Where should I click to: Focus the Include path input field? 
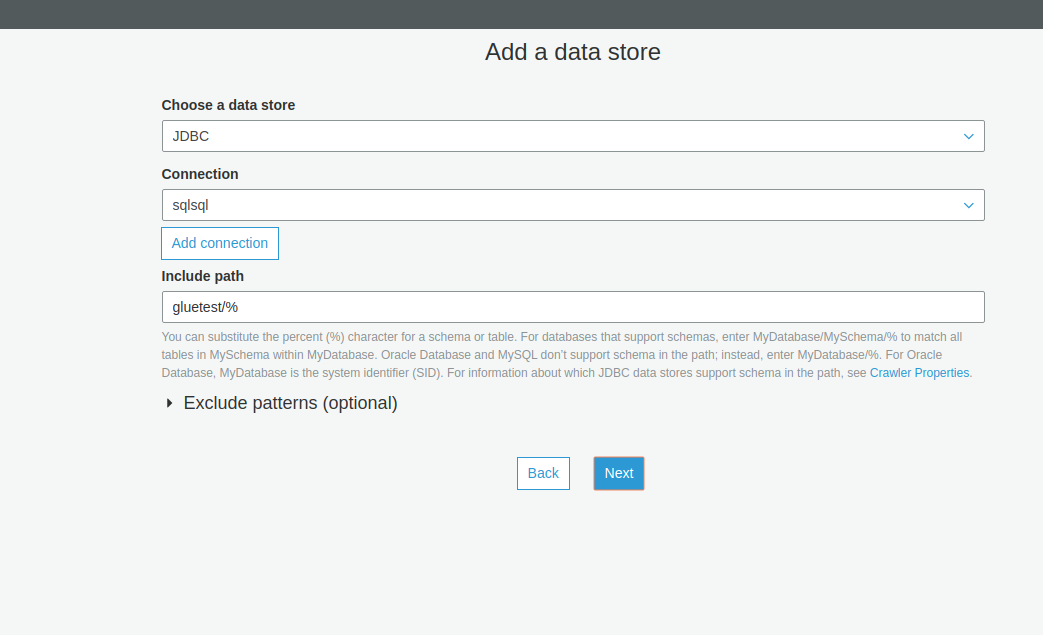(x=572, y=307)
